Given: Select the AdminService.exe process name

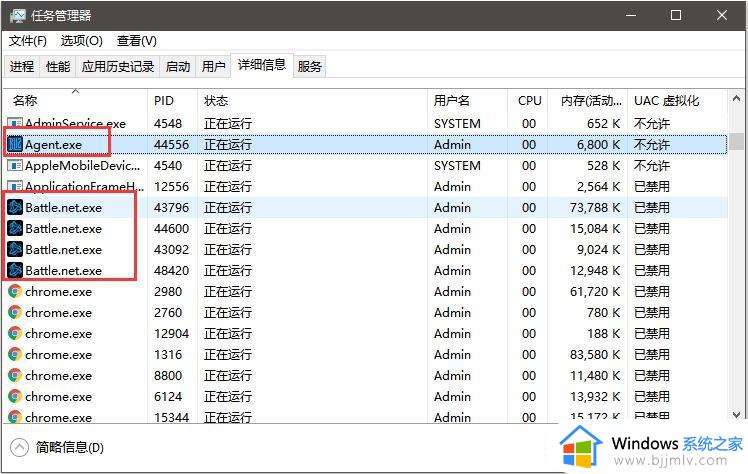Looking at the screenshot, I should click(x=75, y=124).
